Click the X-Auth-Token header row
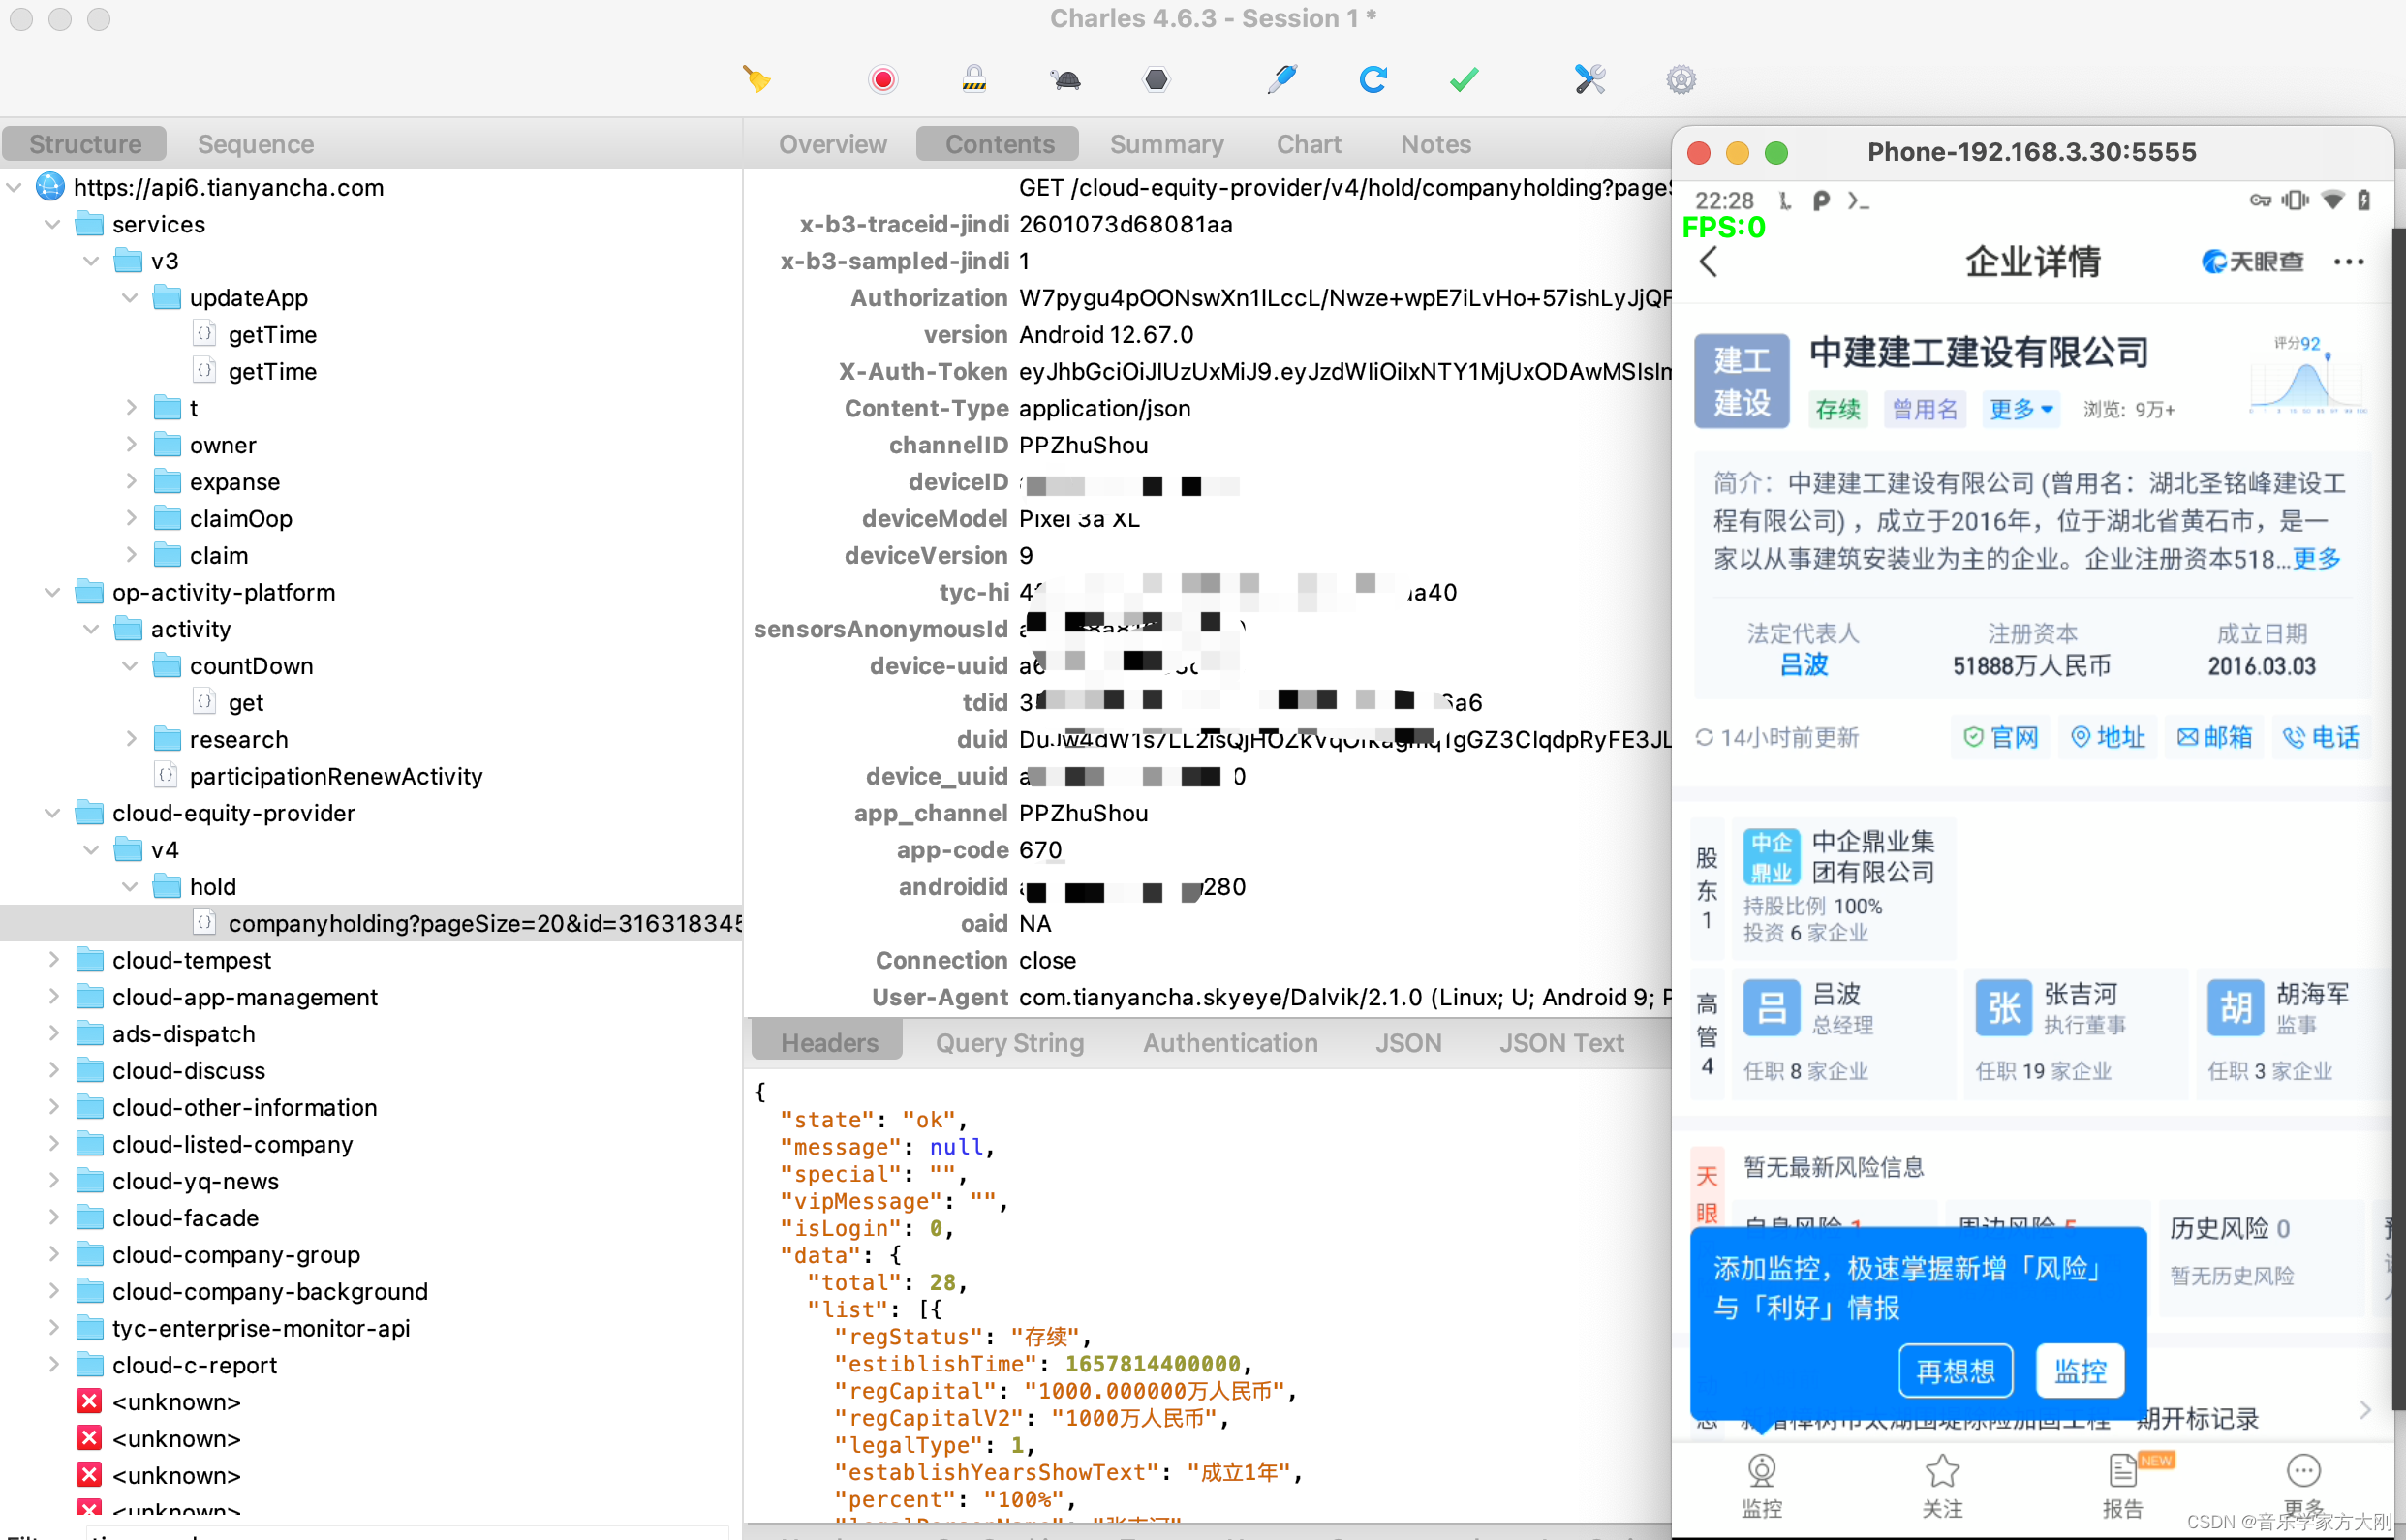 pyautogui.click(x=1208, y=372)
